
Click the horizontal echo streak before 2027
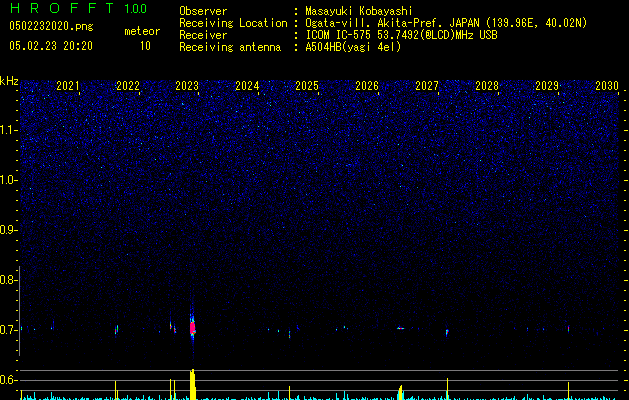click(400, 328)
